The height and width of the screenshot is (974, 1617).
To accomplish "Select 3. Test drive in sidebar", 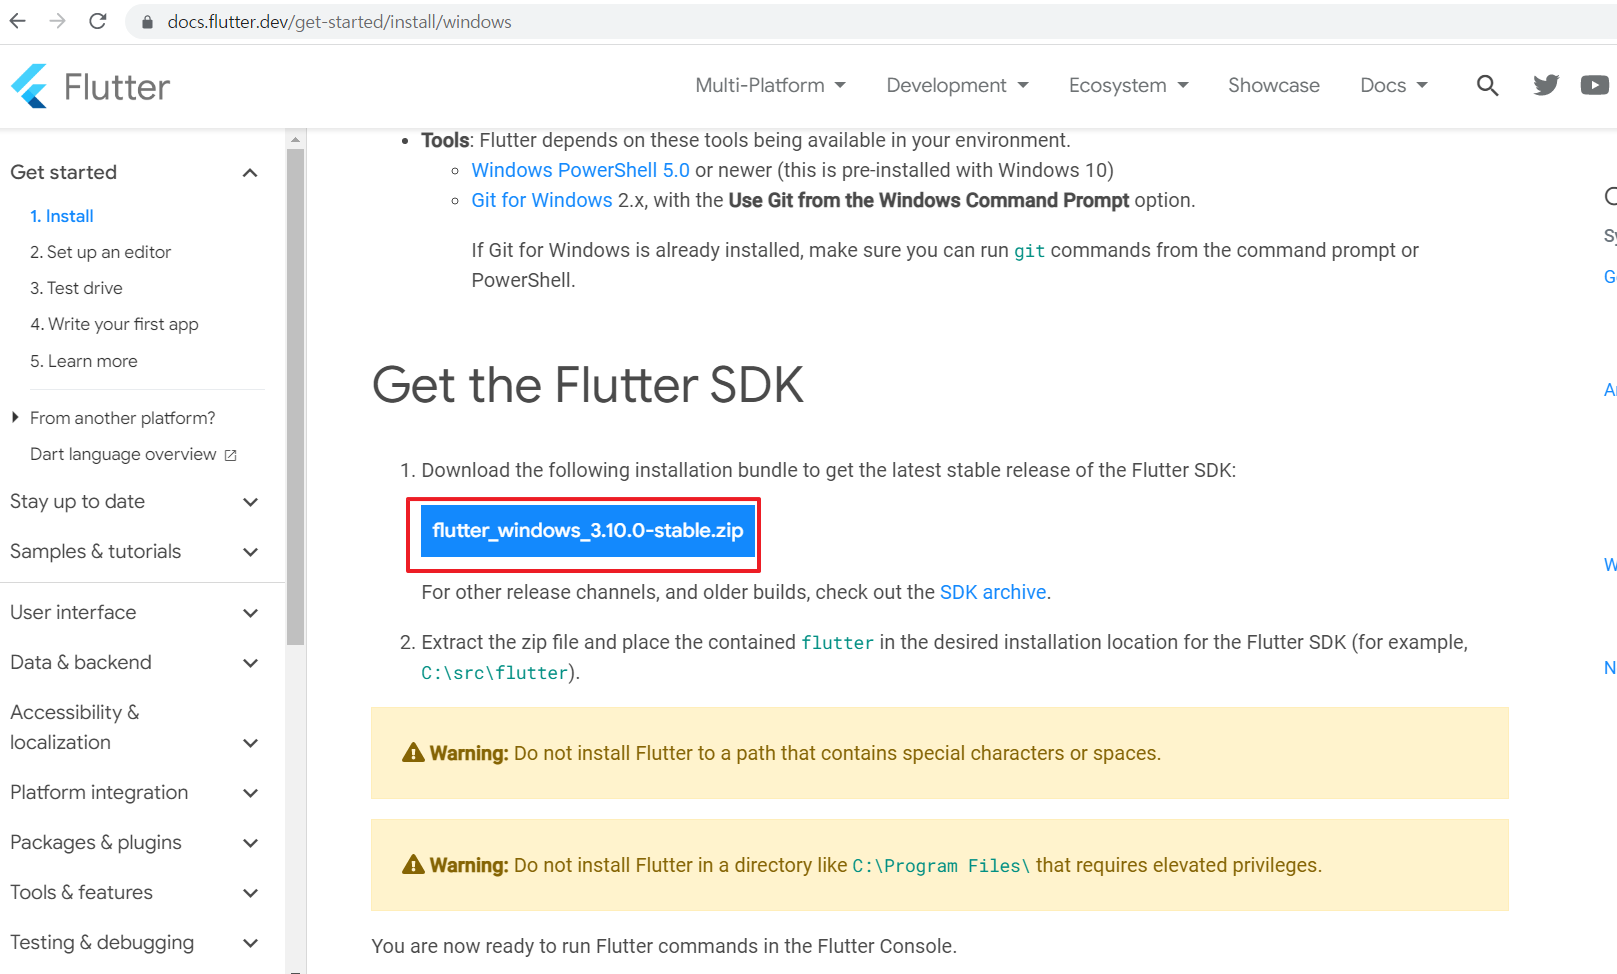I will point(76,288).
